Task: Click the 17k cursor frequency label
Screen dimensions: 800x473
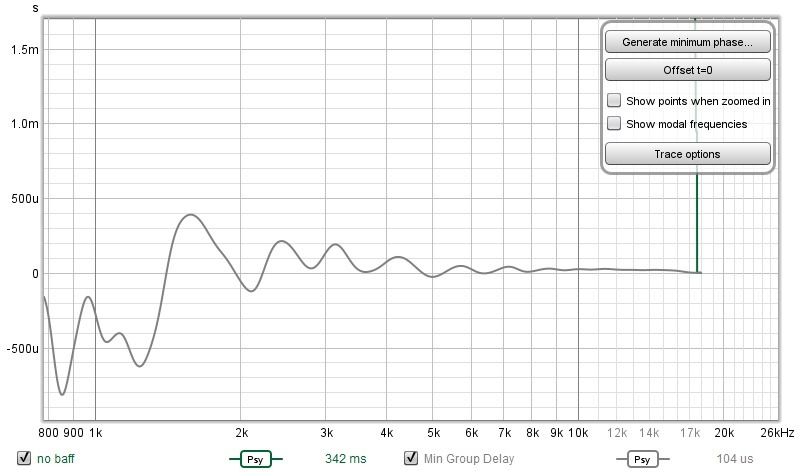Action: 690,433
